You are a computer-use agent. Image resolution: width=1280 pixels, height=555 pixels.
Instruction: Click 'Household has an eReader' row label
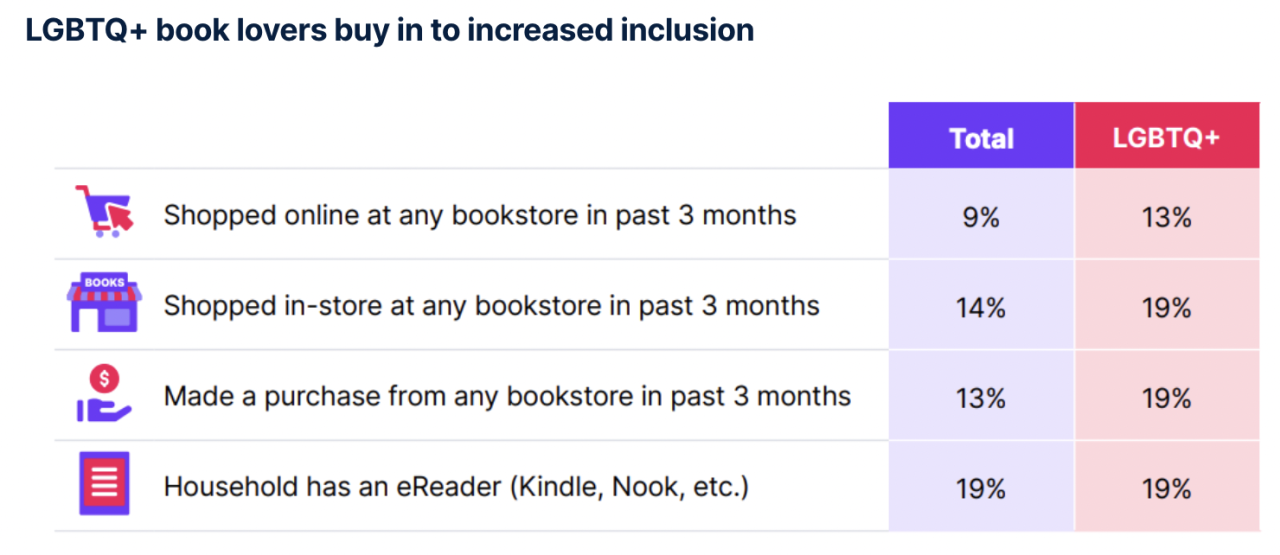[456, 487]
